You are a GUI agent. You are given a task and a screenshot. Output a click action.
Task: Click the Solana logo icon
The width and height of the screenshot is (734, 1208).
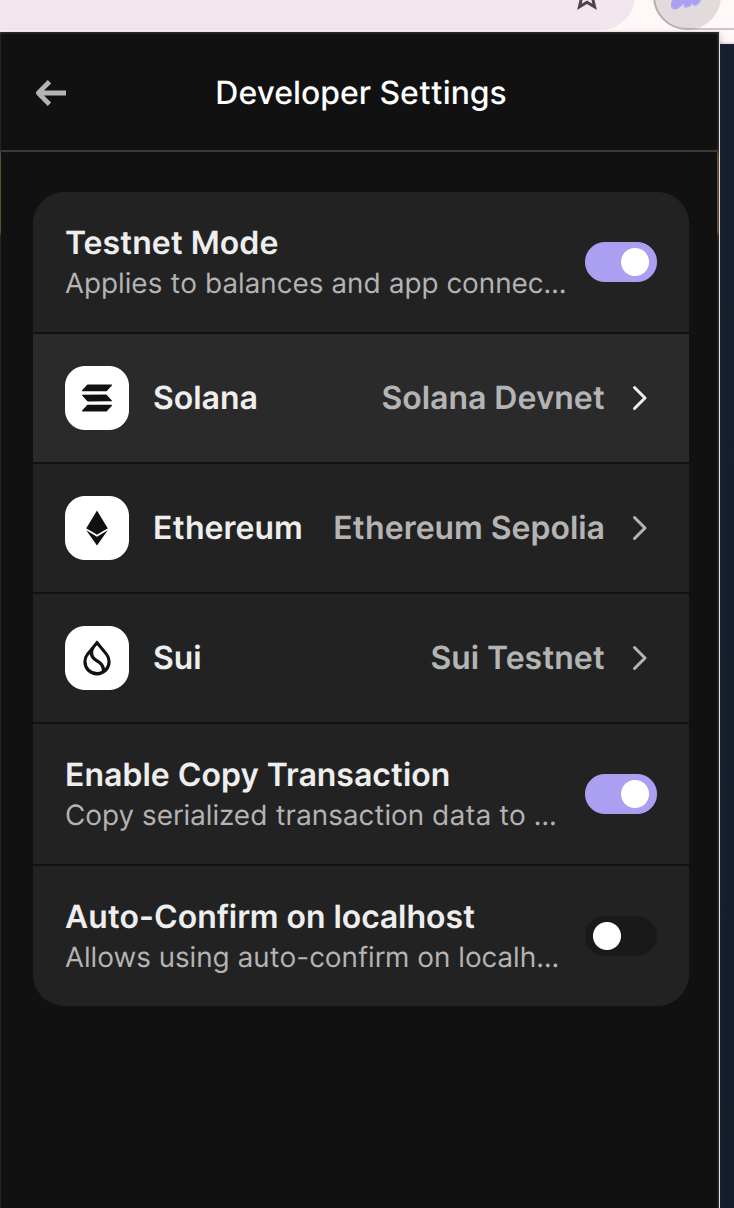(x=97, y=398)
